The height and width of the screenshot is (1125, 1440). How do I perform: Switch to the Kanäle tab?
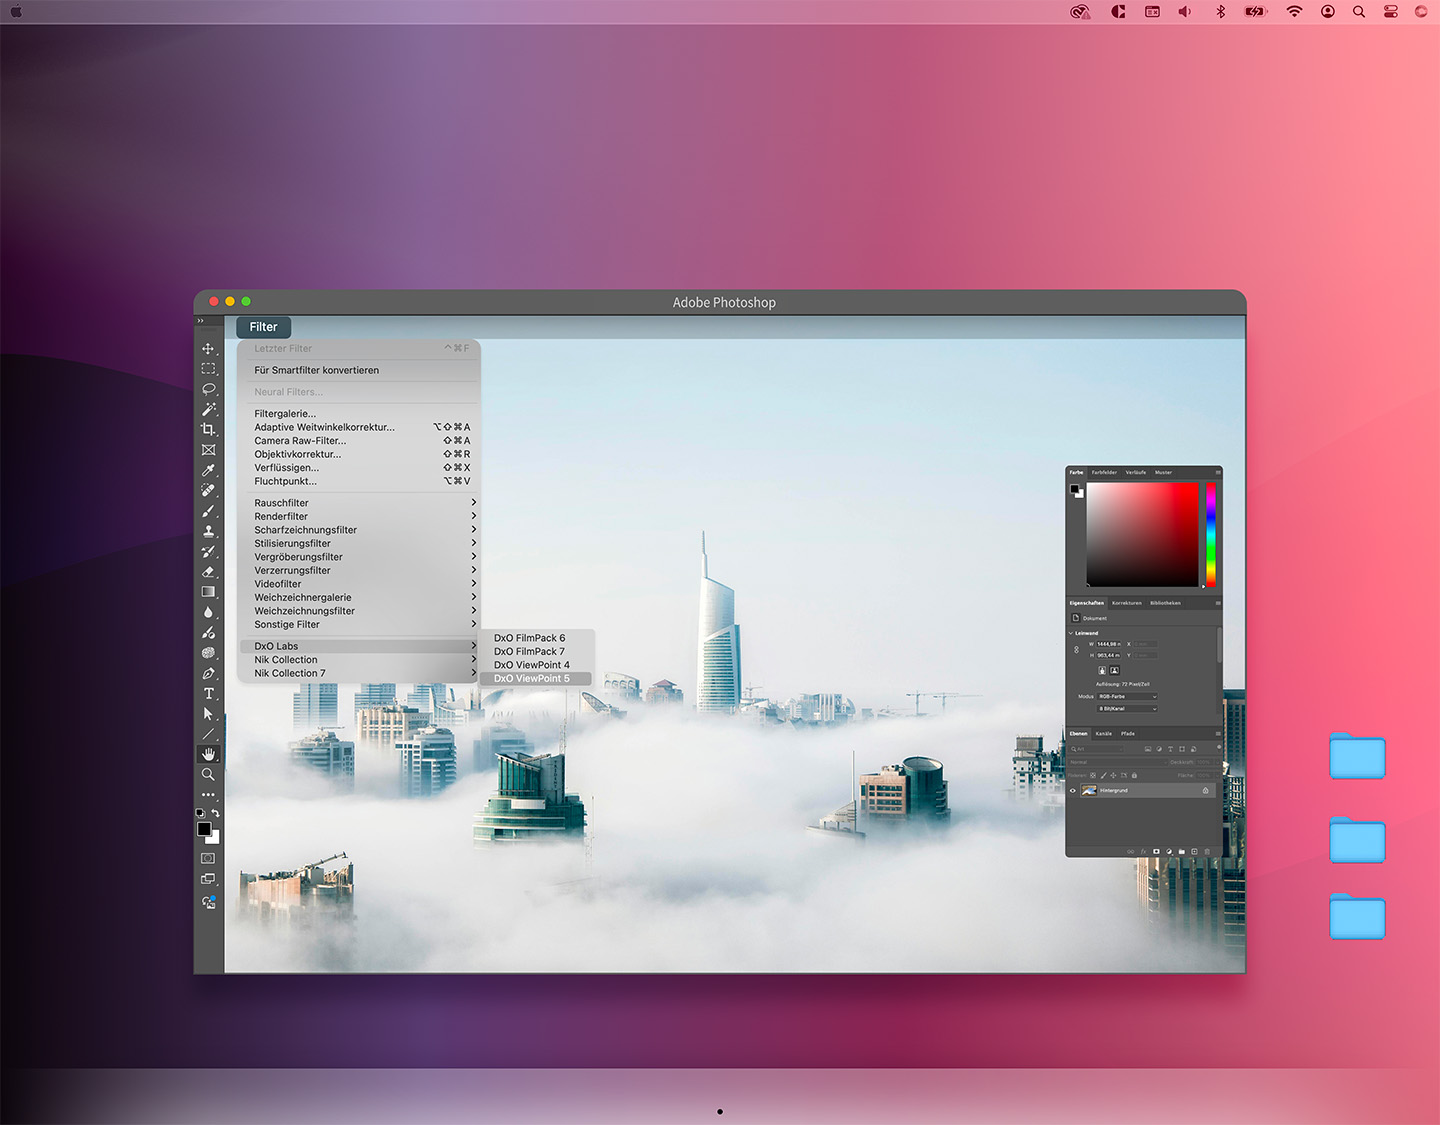pyautogui.click(x=1103, y=734)
